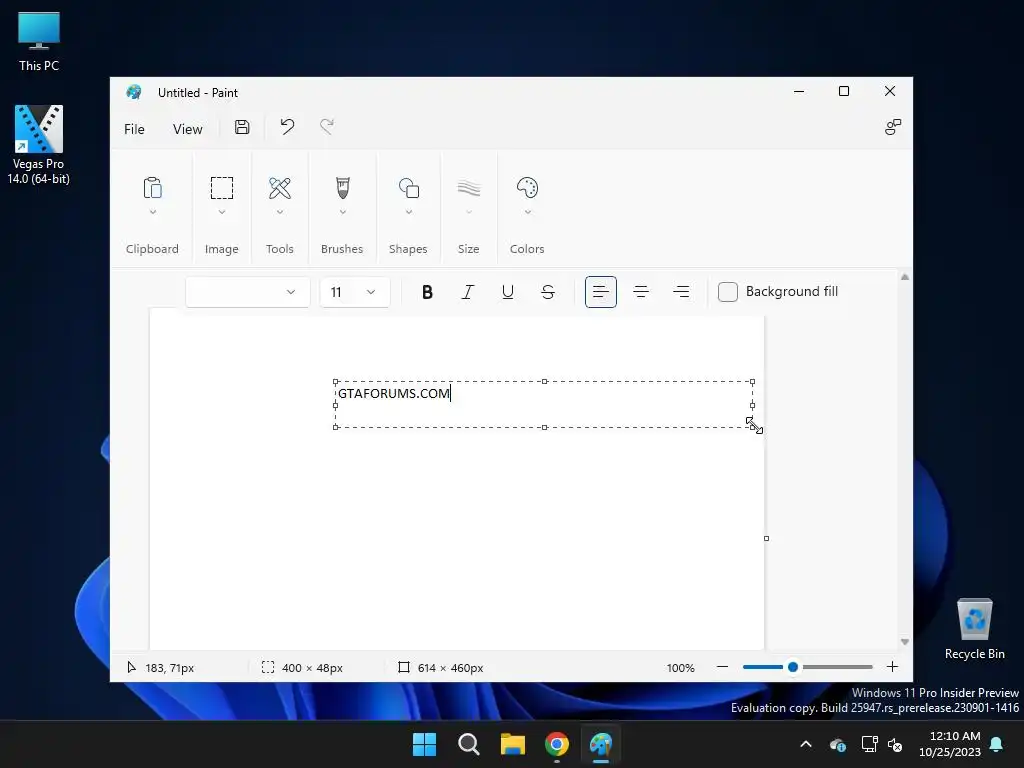This screenshot has height=768, width=1024.
Task: Select the Image selection rectangle icon
Action: coord(221,188)
